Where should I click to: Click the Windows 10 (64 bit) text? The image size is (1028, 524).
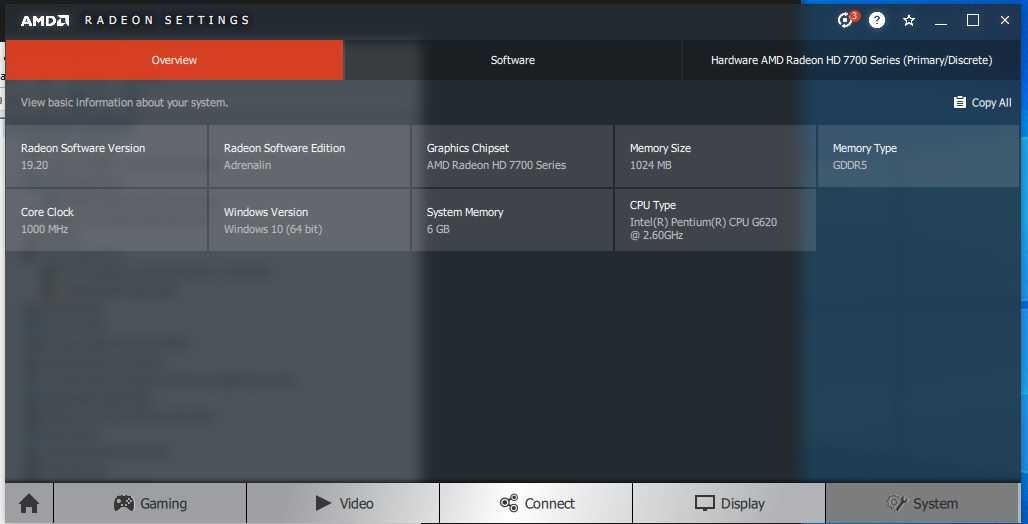(273, 230)
